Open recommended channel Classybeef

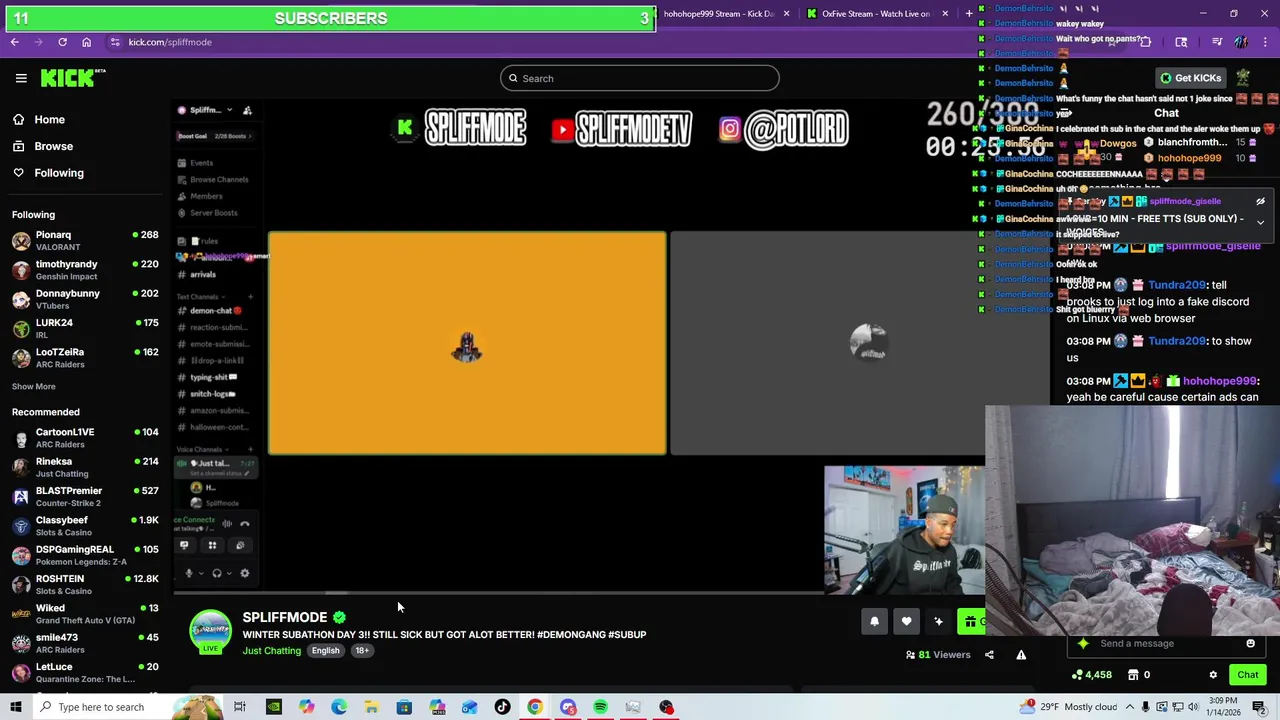pyautogui.click(x=85, y=526)
